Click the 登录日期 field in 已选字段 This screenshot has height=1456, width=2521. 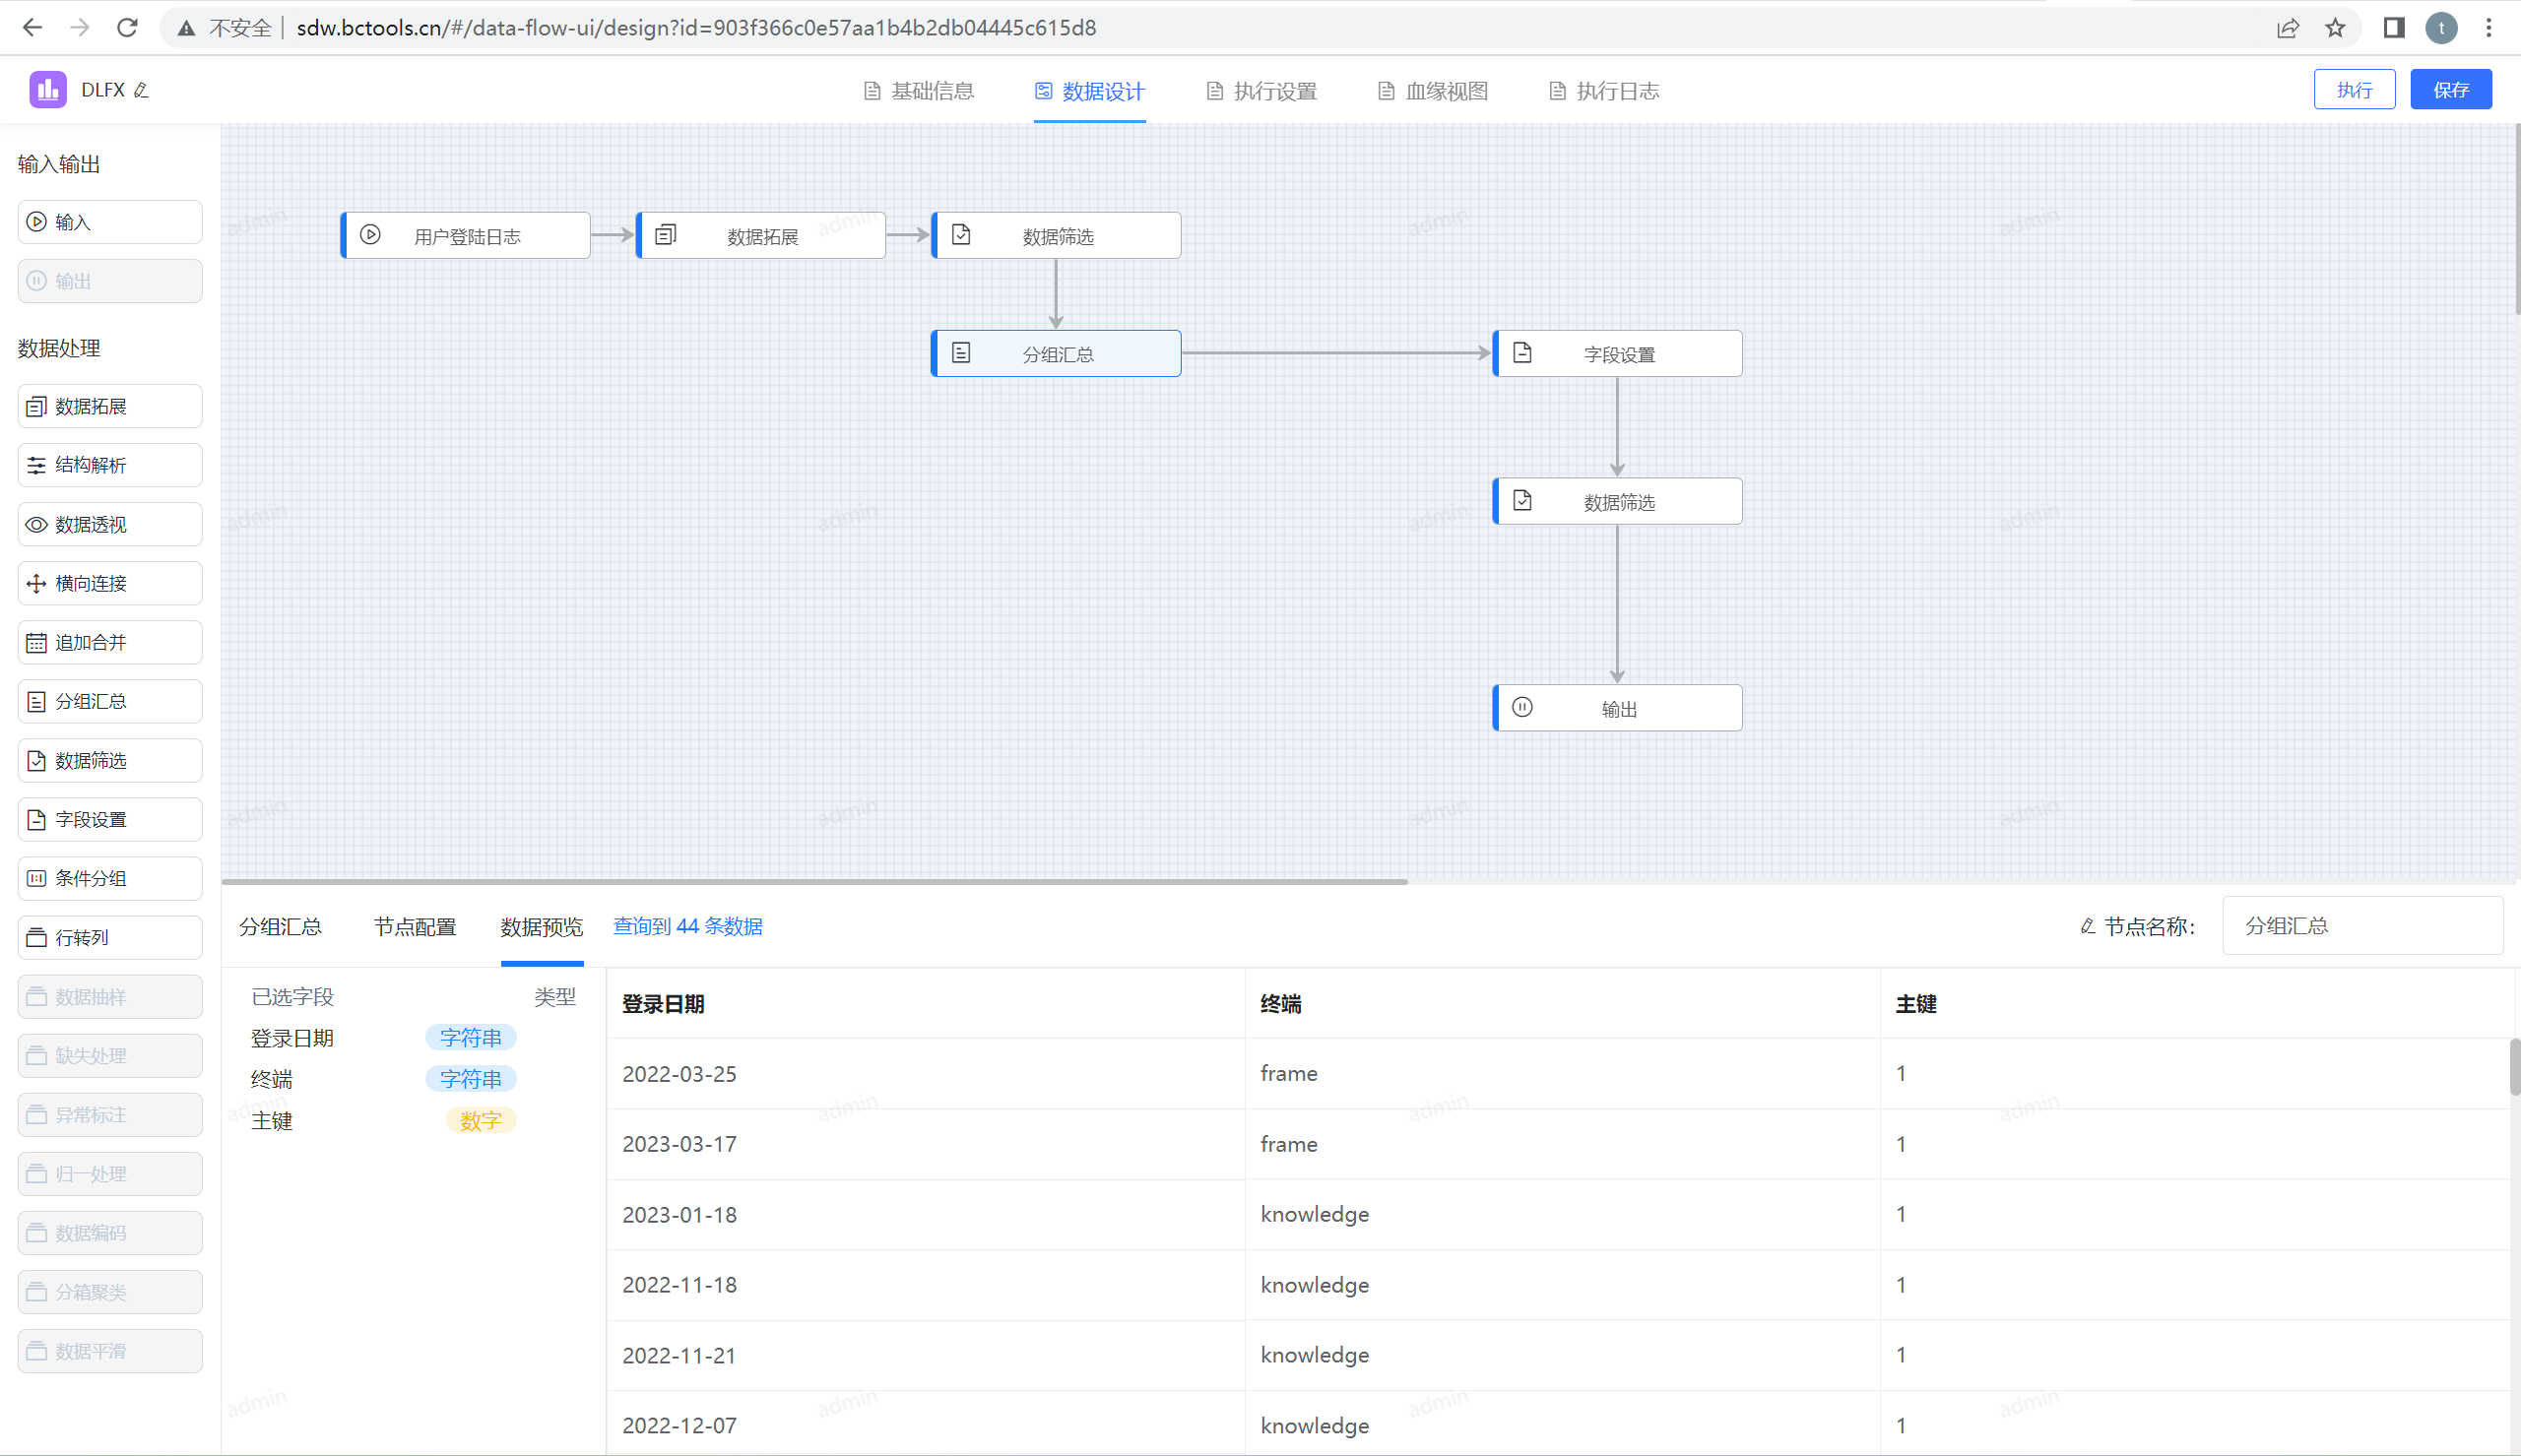[292, 1038]
